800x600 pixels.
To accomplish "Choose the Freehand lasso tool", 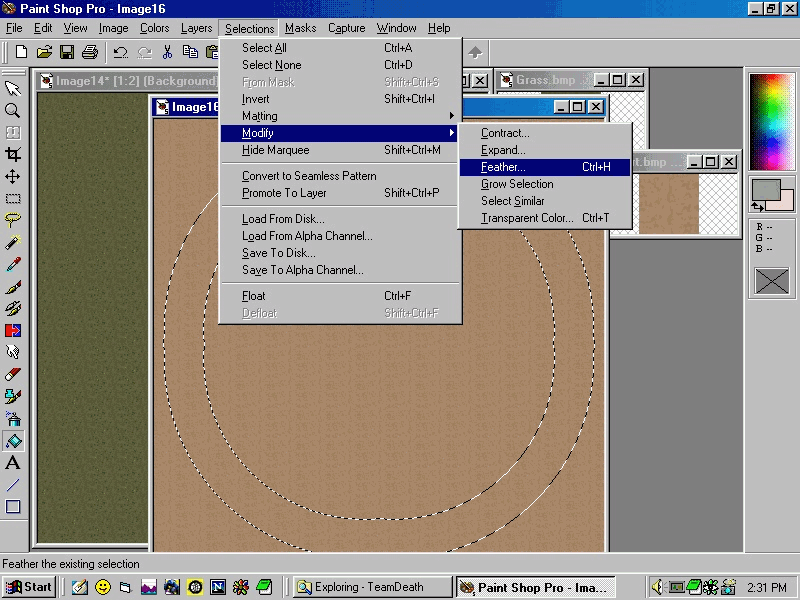I will [13, 220].
